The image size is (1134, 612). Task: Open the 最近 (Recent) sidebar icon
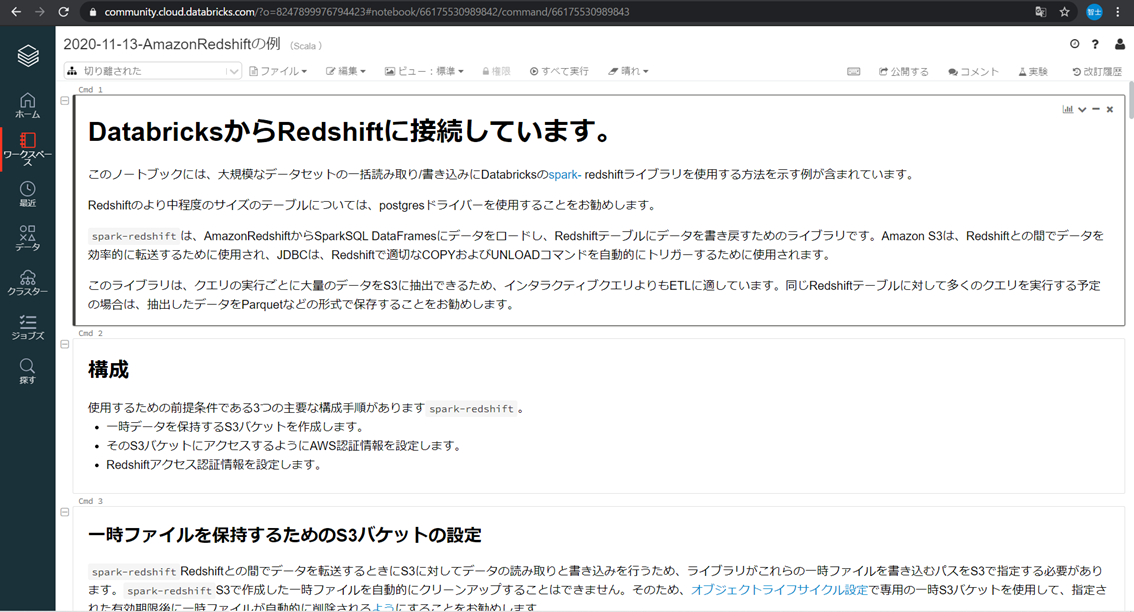[x=27, y=190]
